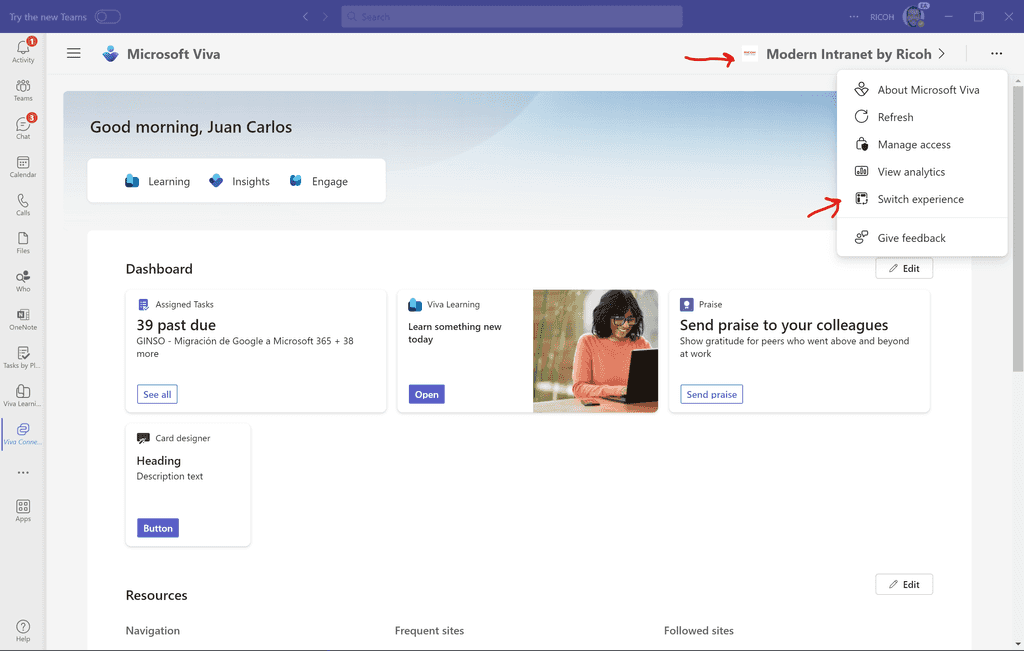
Task: Open the Assigned Tasks card title
Action: pyautogui.click(x=184, y=304)
